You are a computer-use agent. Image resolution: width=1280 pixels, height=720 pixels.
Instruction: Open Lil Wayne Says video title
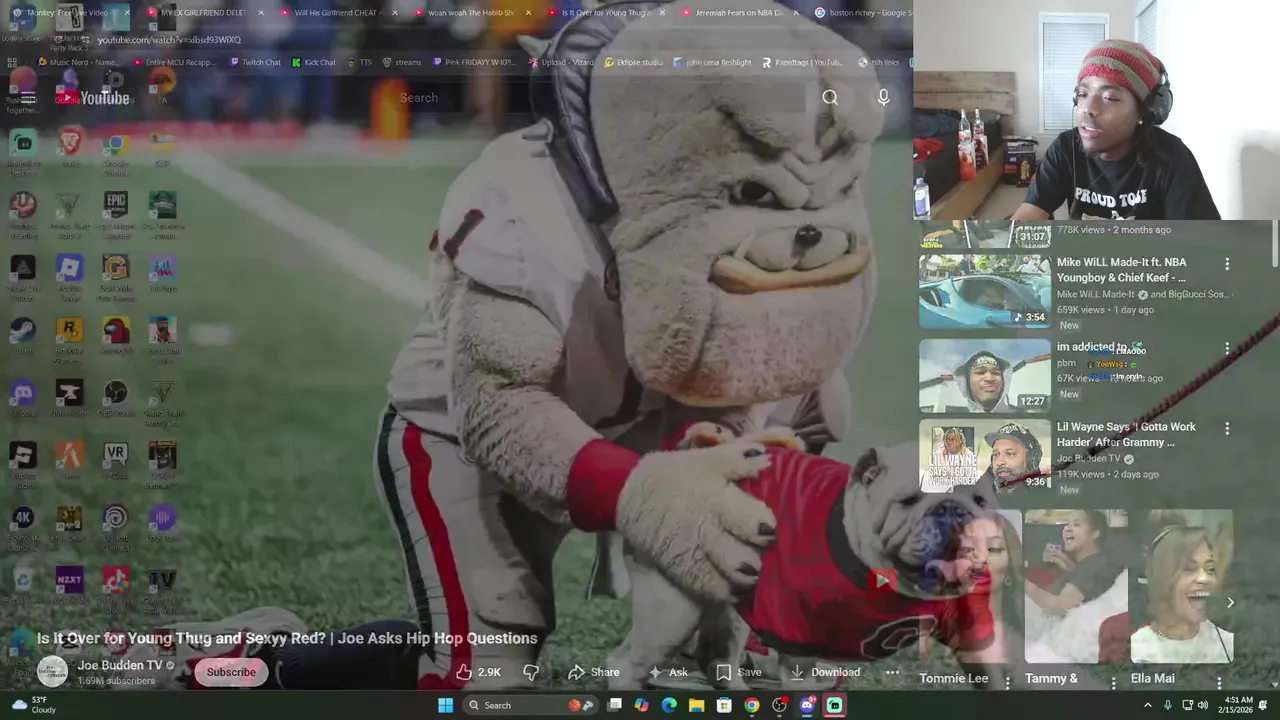(x=1126, y=434)
